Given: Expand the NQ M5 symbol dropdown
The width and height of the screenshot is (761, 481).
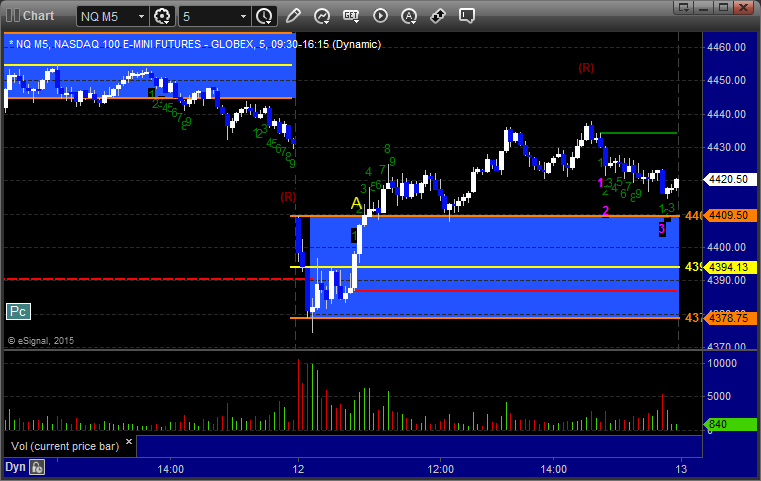Looking at the screenshot, I should coord(141,17).
